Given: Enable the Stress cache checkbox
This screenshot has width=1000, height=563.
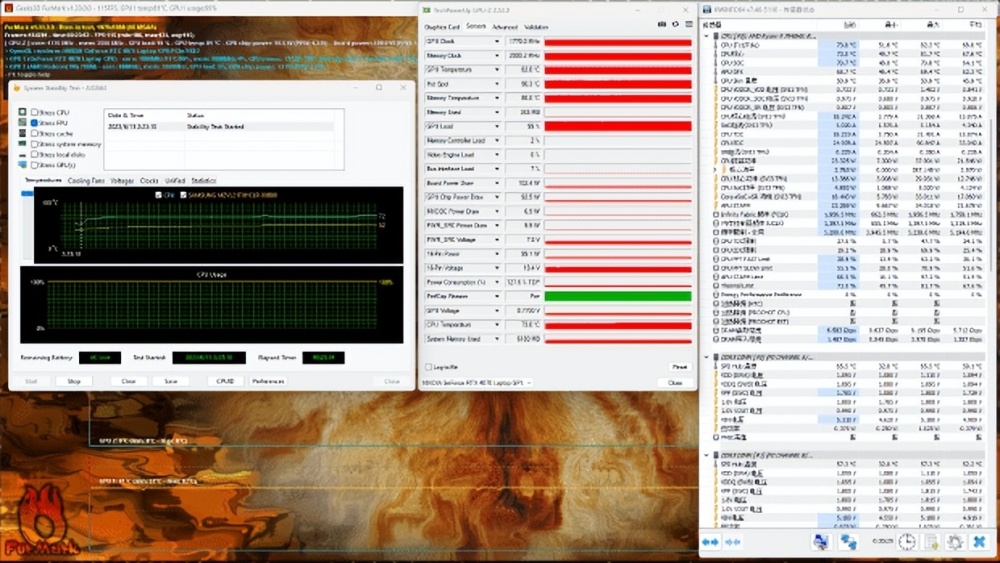Looking at the screenshot, I should click(34, 133).
